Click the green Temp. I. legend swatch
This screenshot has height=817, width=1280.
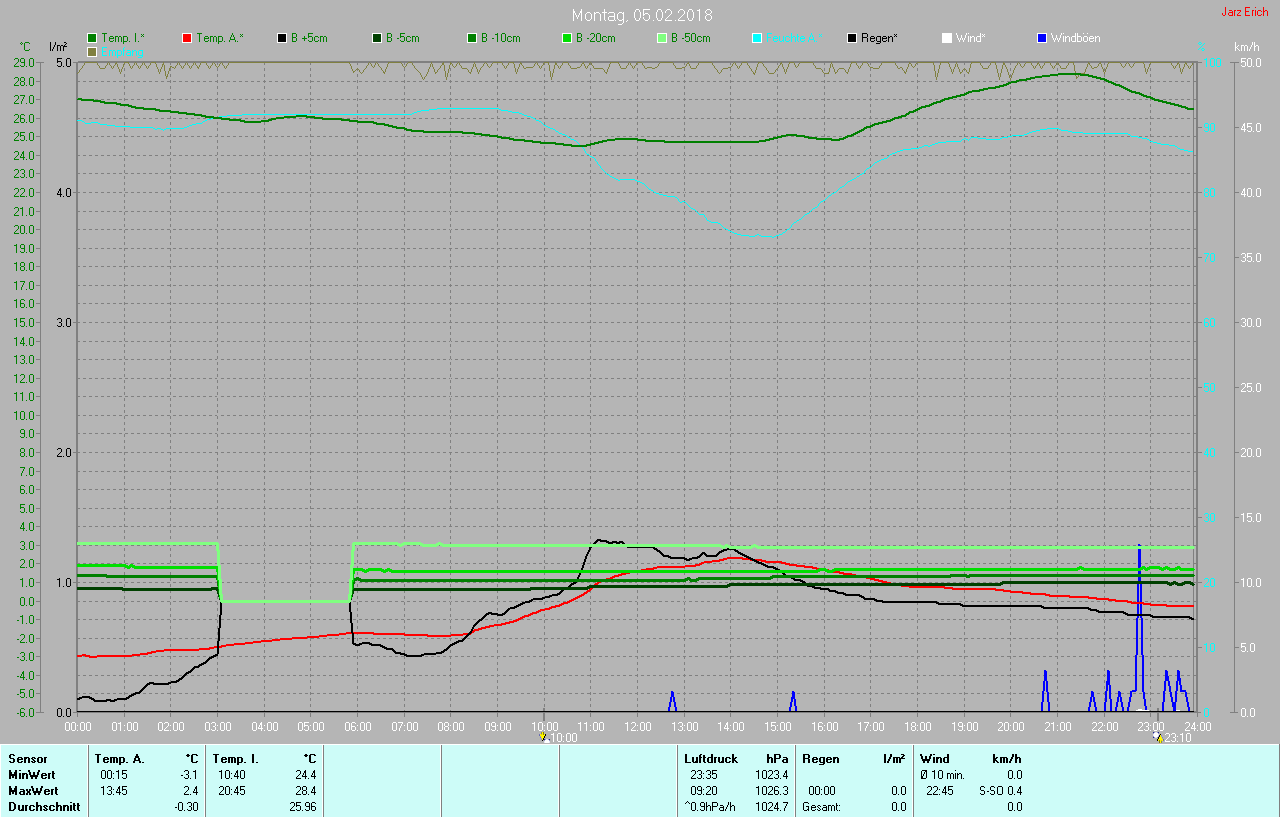pyautogui.click(x=92, y=38)
